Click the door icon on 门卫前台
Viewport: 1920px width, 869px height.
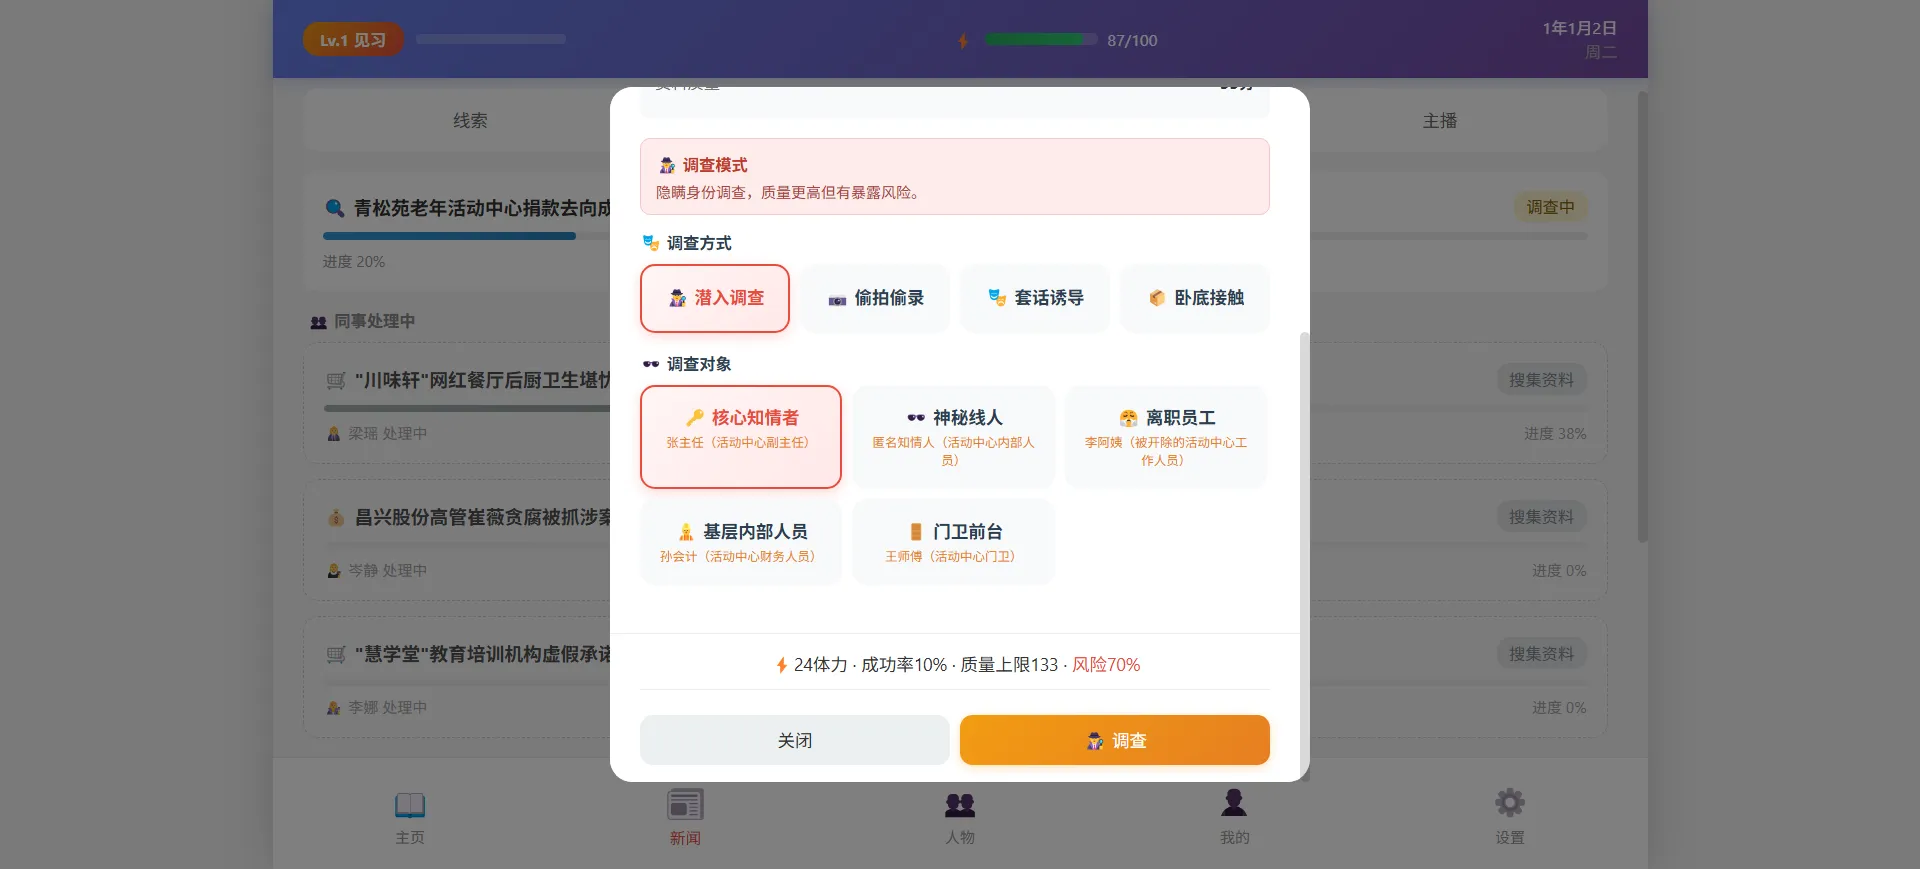[916, 531]
